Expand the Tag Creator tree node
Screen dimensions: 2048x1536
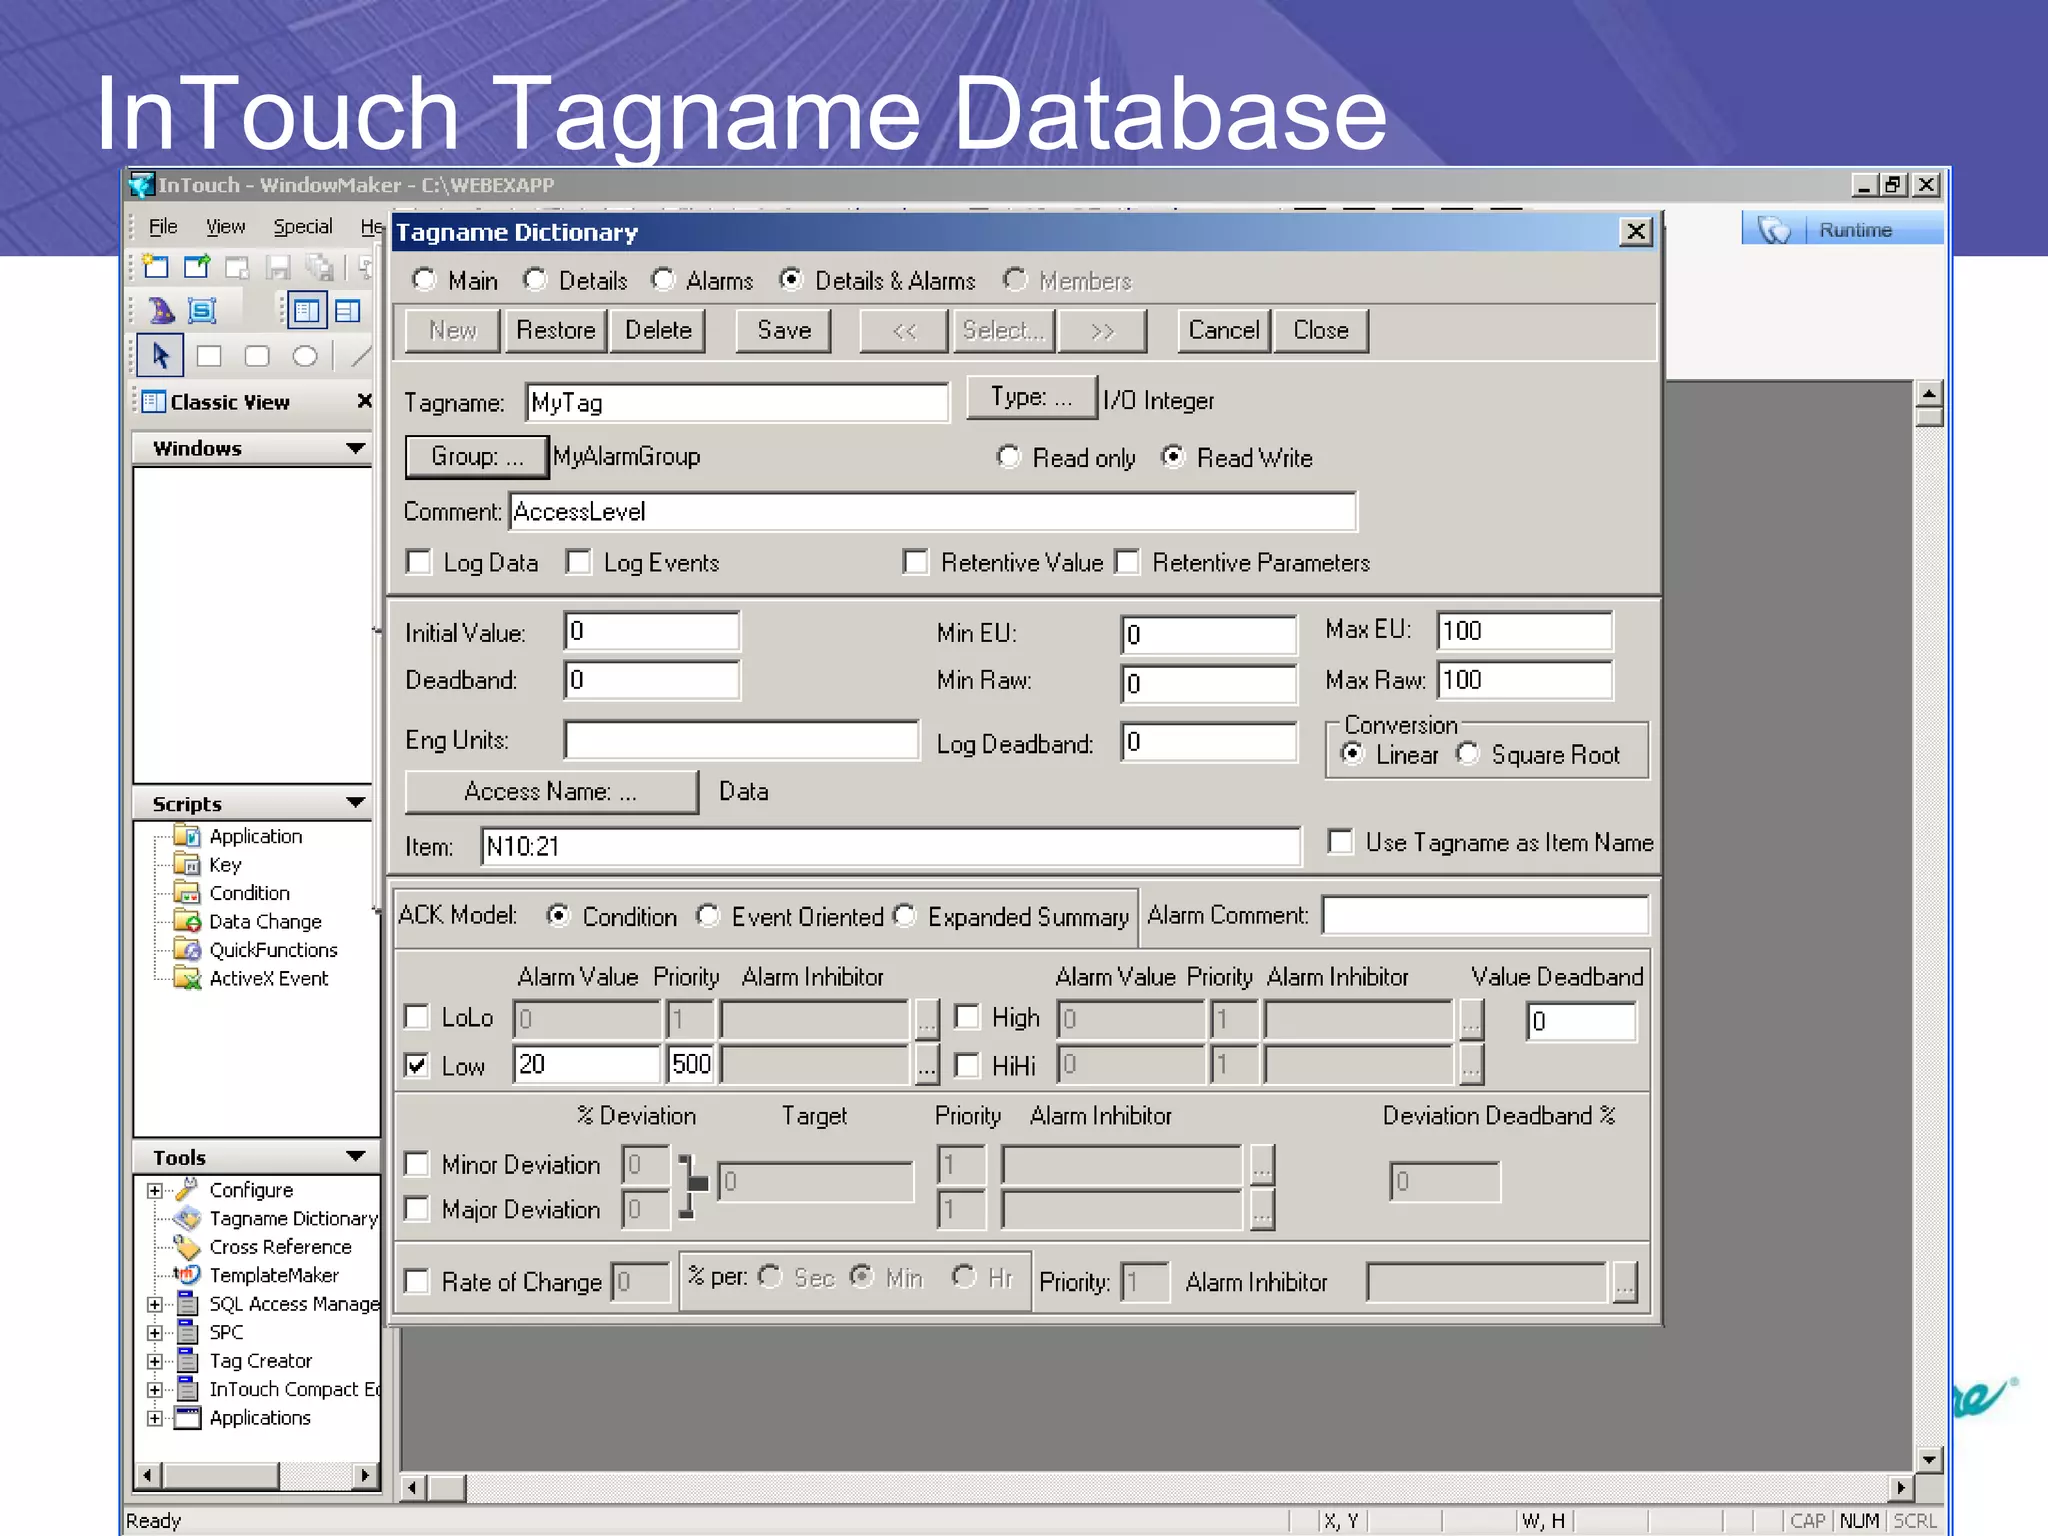(155, 1361)
